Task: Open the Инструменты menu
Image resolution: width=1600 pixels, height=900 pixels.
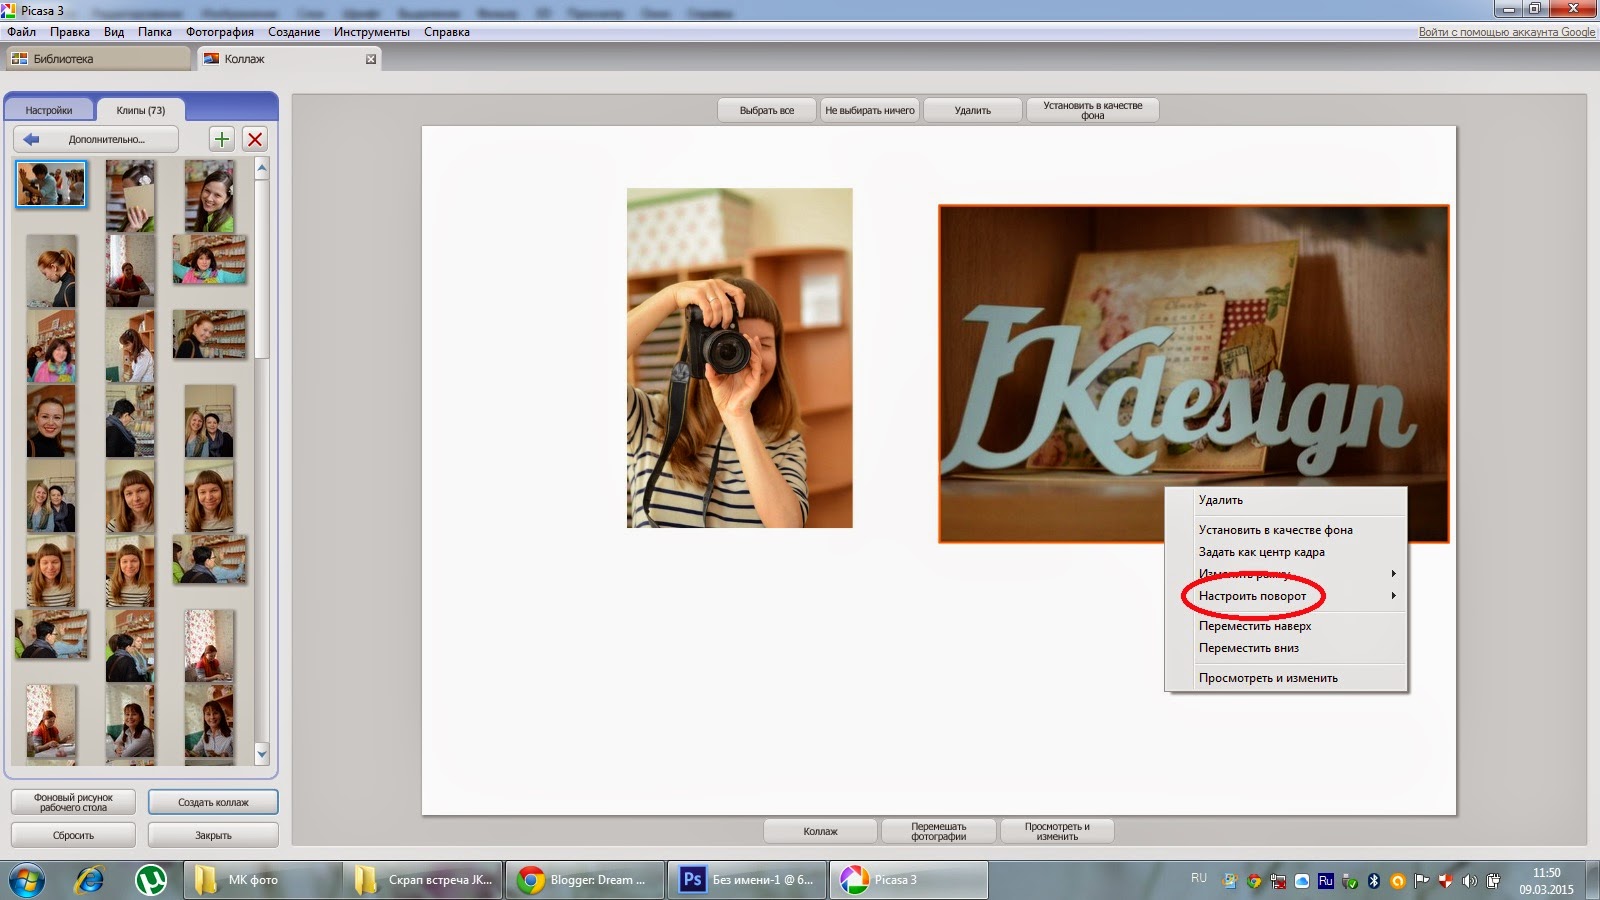Action: [x=372, y=32]
